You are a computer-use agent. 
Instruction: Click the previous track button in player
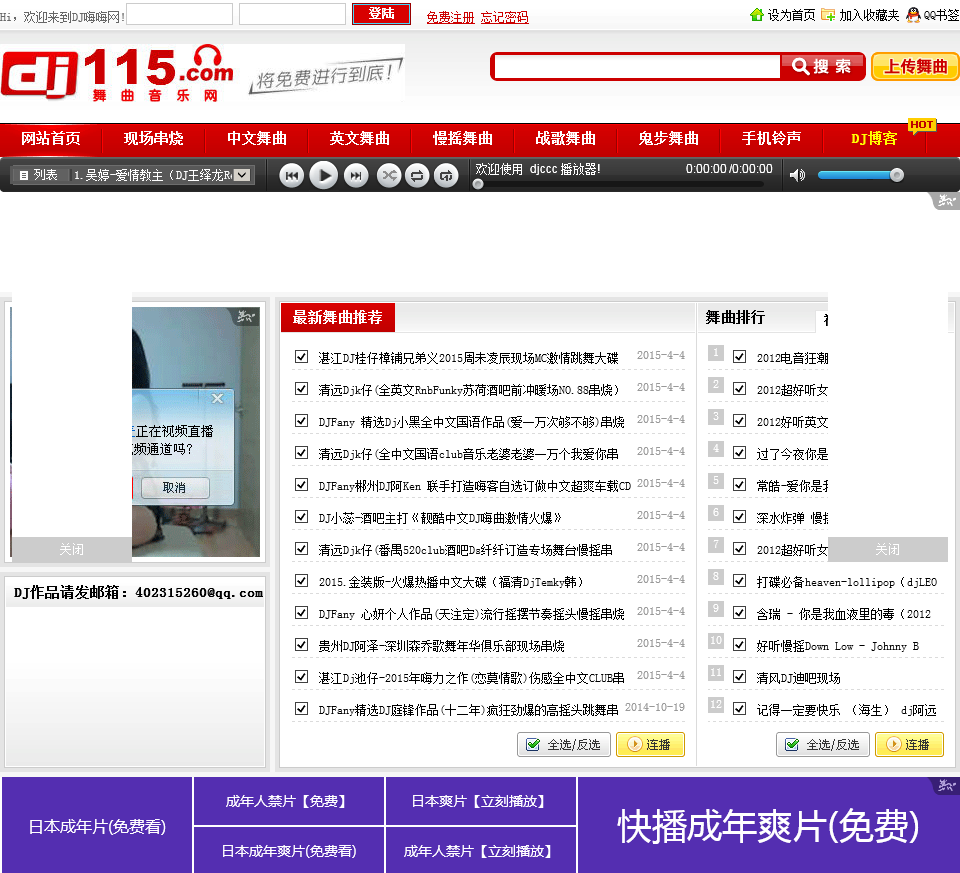pos(291,176)
